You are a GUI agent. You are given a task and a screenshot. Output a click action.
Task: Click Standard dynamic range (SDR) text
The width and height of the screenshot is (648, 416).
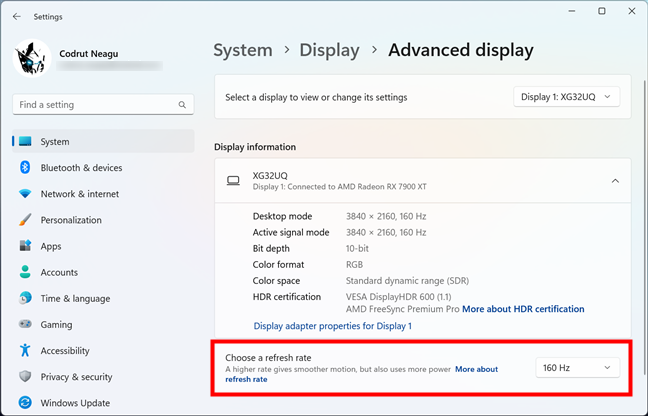(x=407, y=281)
